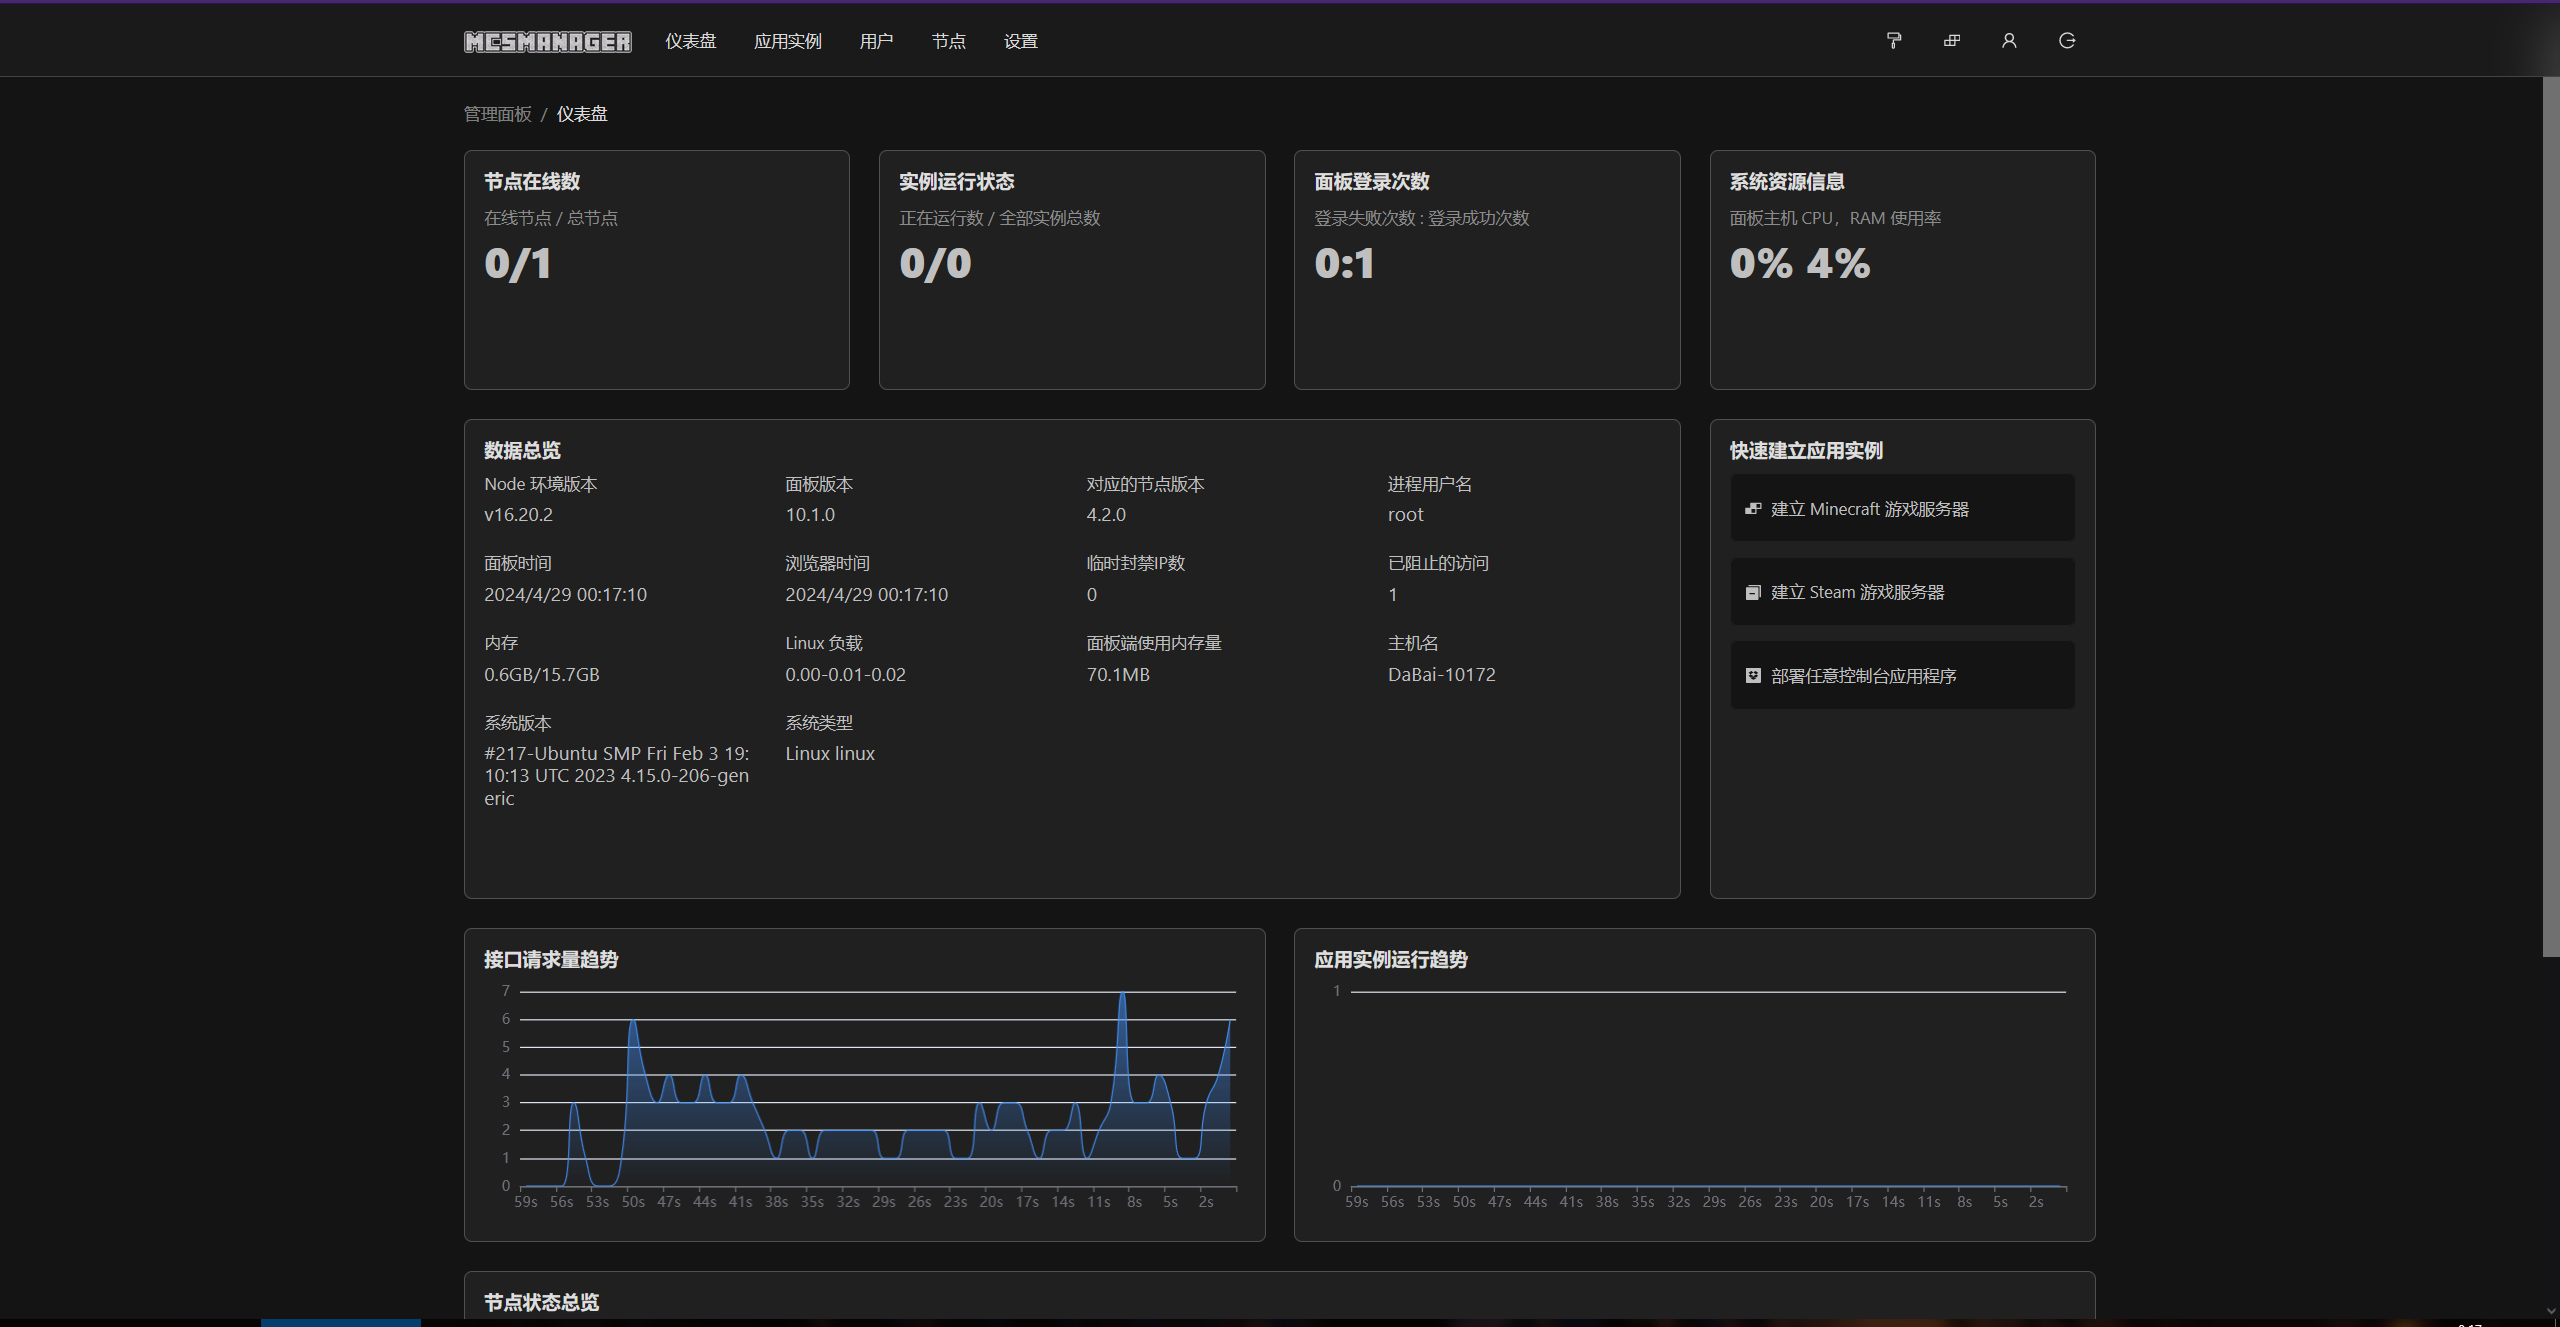Click the value under the 面板时间 label
The height and width of the screenshot is (1327, 2560).
(565, 595)
